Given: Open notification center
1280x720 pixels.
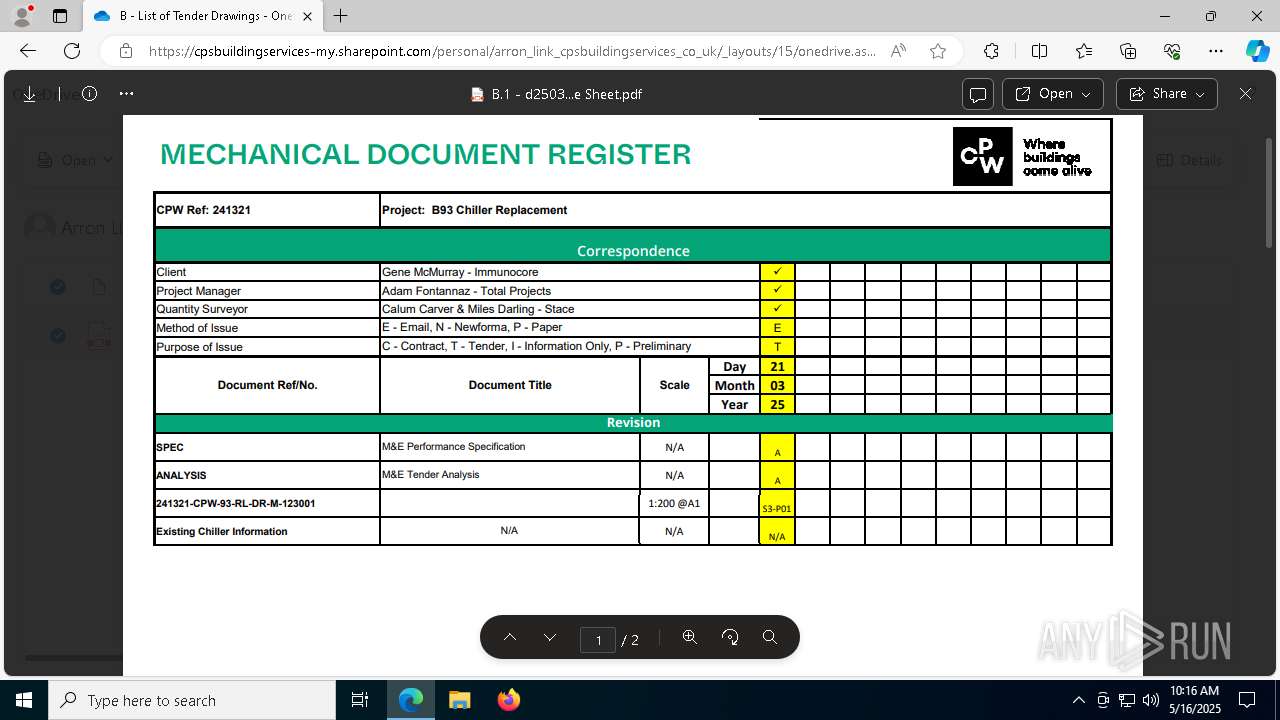Looking at the screenshot, I should pyautogui.click(x=1247, y=700).
